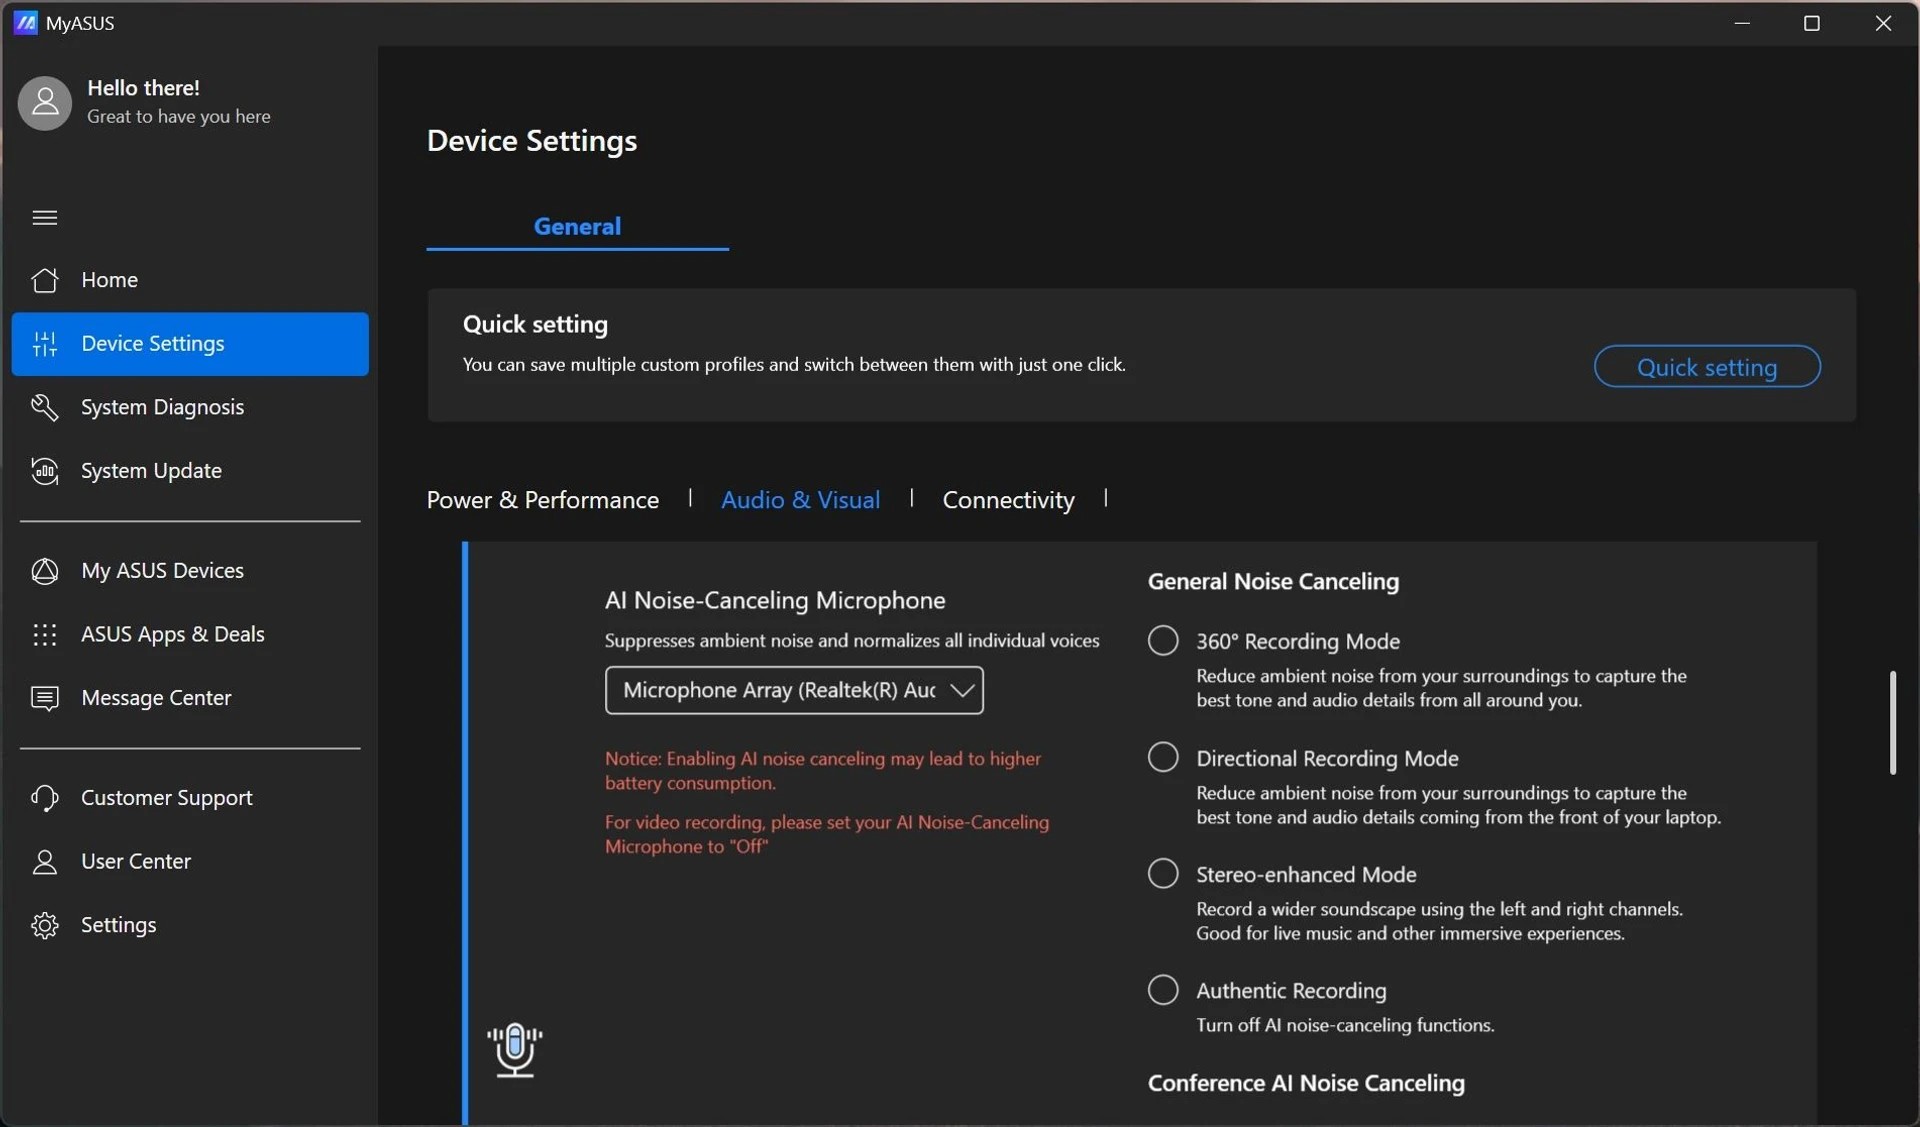1920x1127 pixels.
Task: Open the Settings gear icon in the sidebar
Action: 45,925
